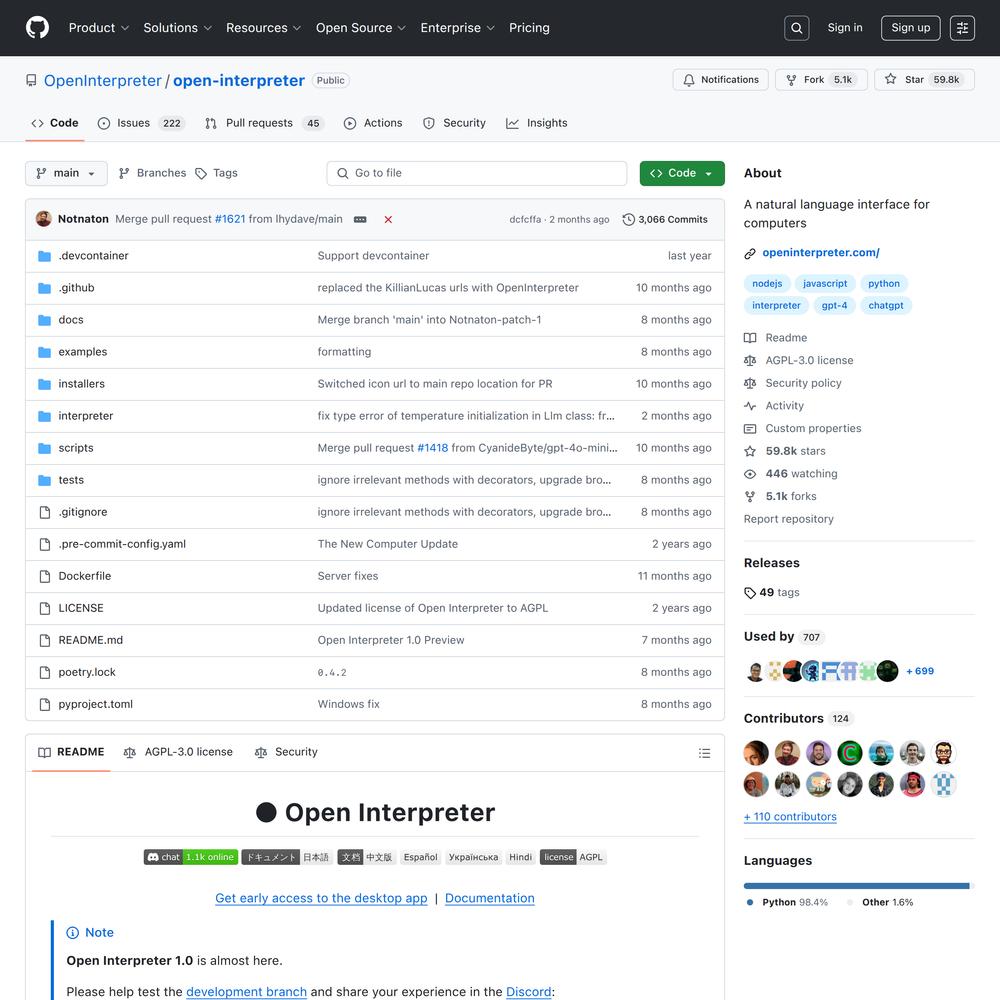View repository Tags

tap(216, 173)
